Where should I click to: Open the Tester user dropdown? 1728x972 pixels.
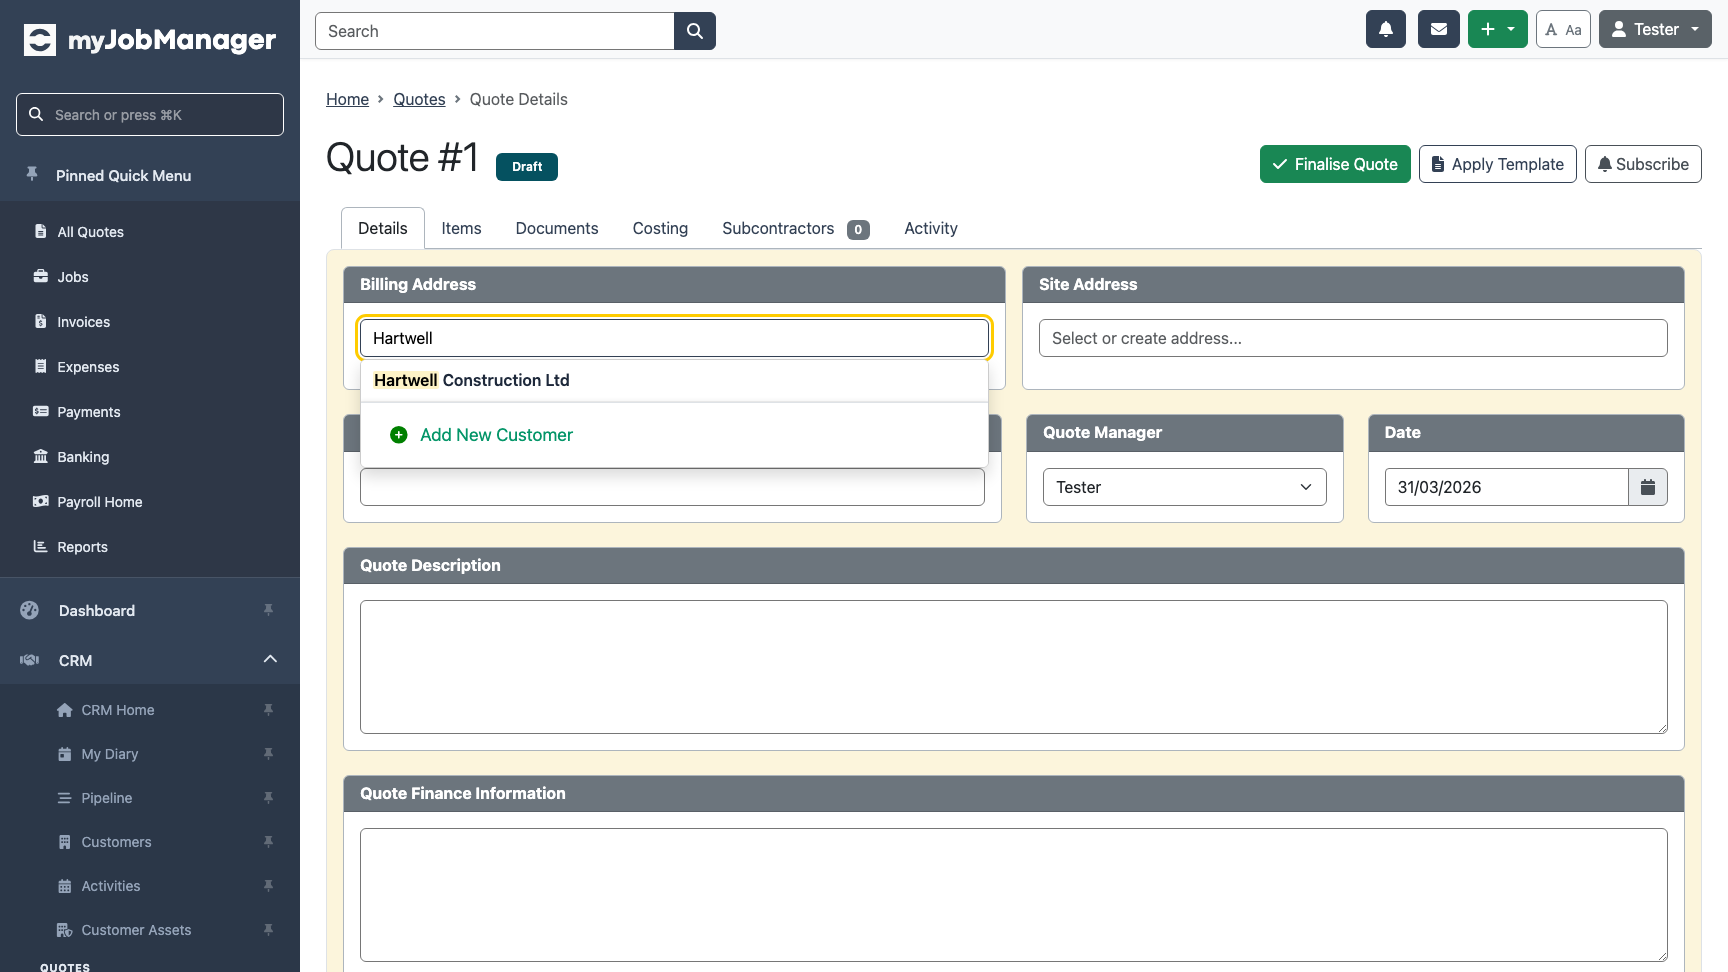pos(1655,29)
